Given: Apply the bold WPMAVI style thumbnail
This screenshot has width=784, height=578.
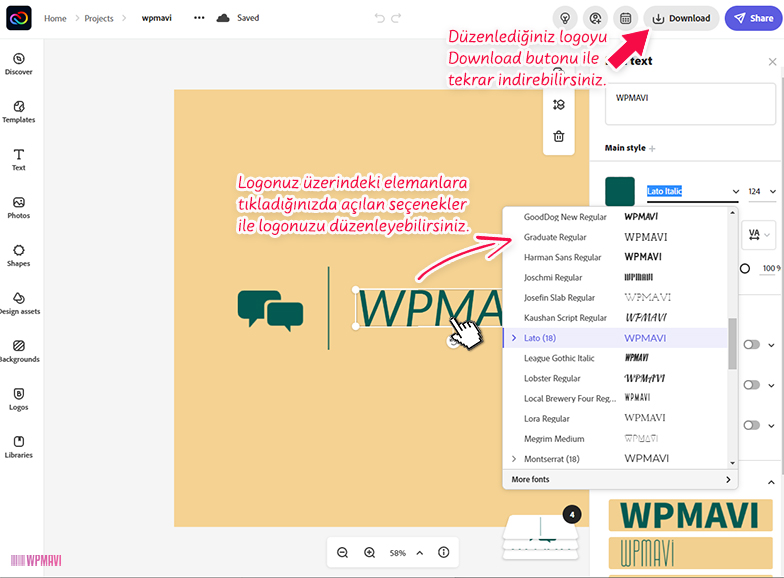Looking at the screenshot, I should click(690, 516).
